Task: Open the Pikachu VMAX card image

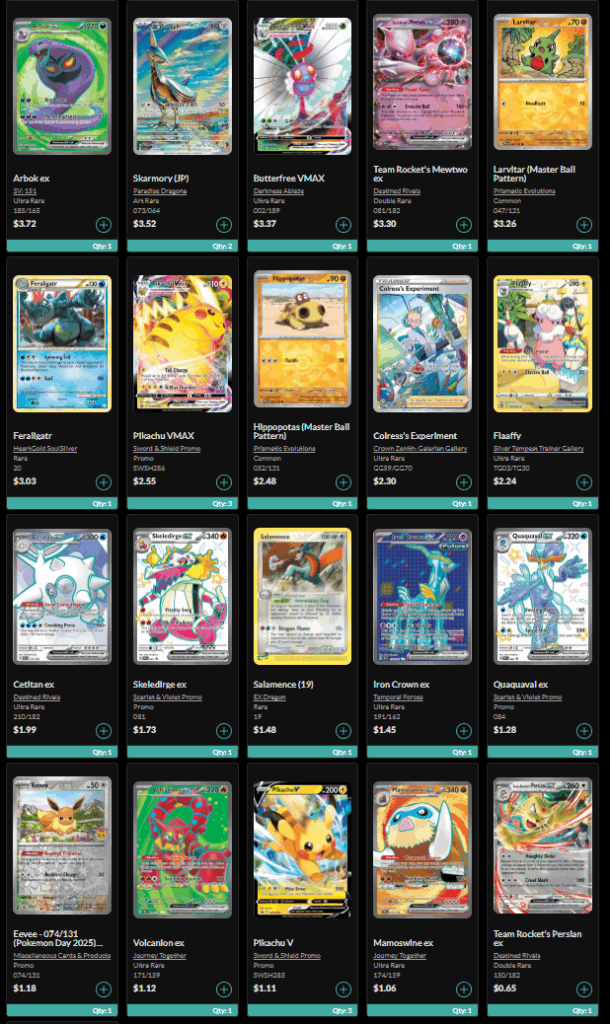Action: coord(182,344)
